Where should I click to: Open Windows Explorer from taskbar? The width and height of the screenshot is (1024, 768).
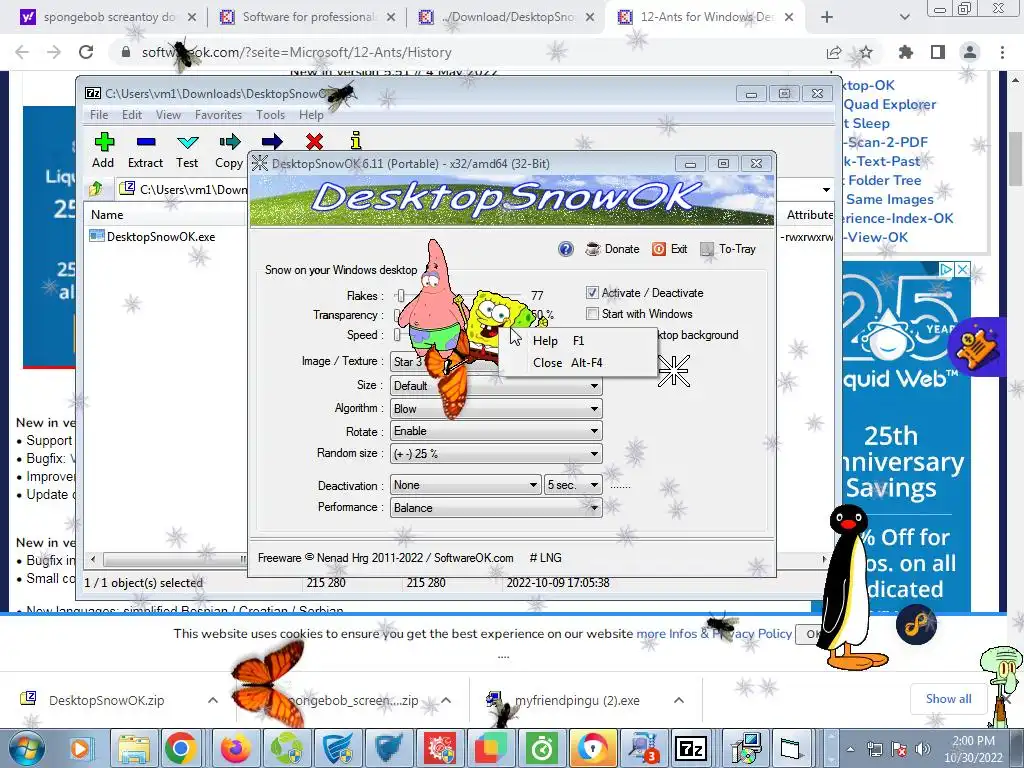coord(134,748)
